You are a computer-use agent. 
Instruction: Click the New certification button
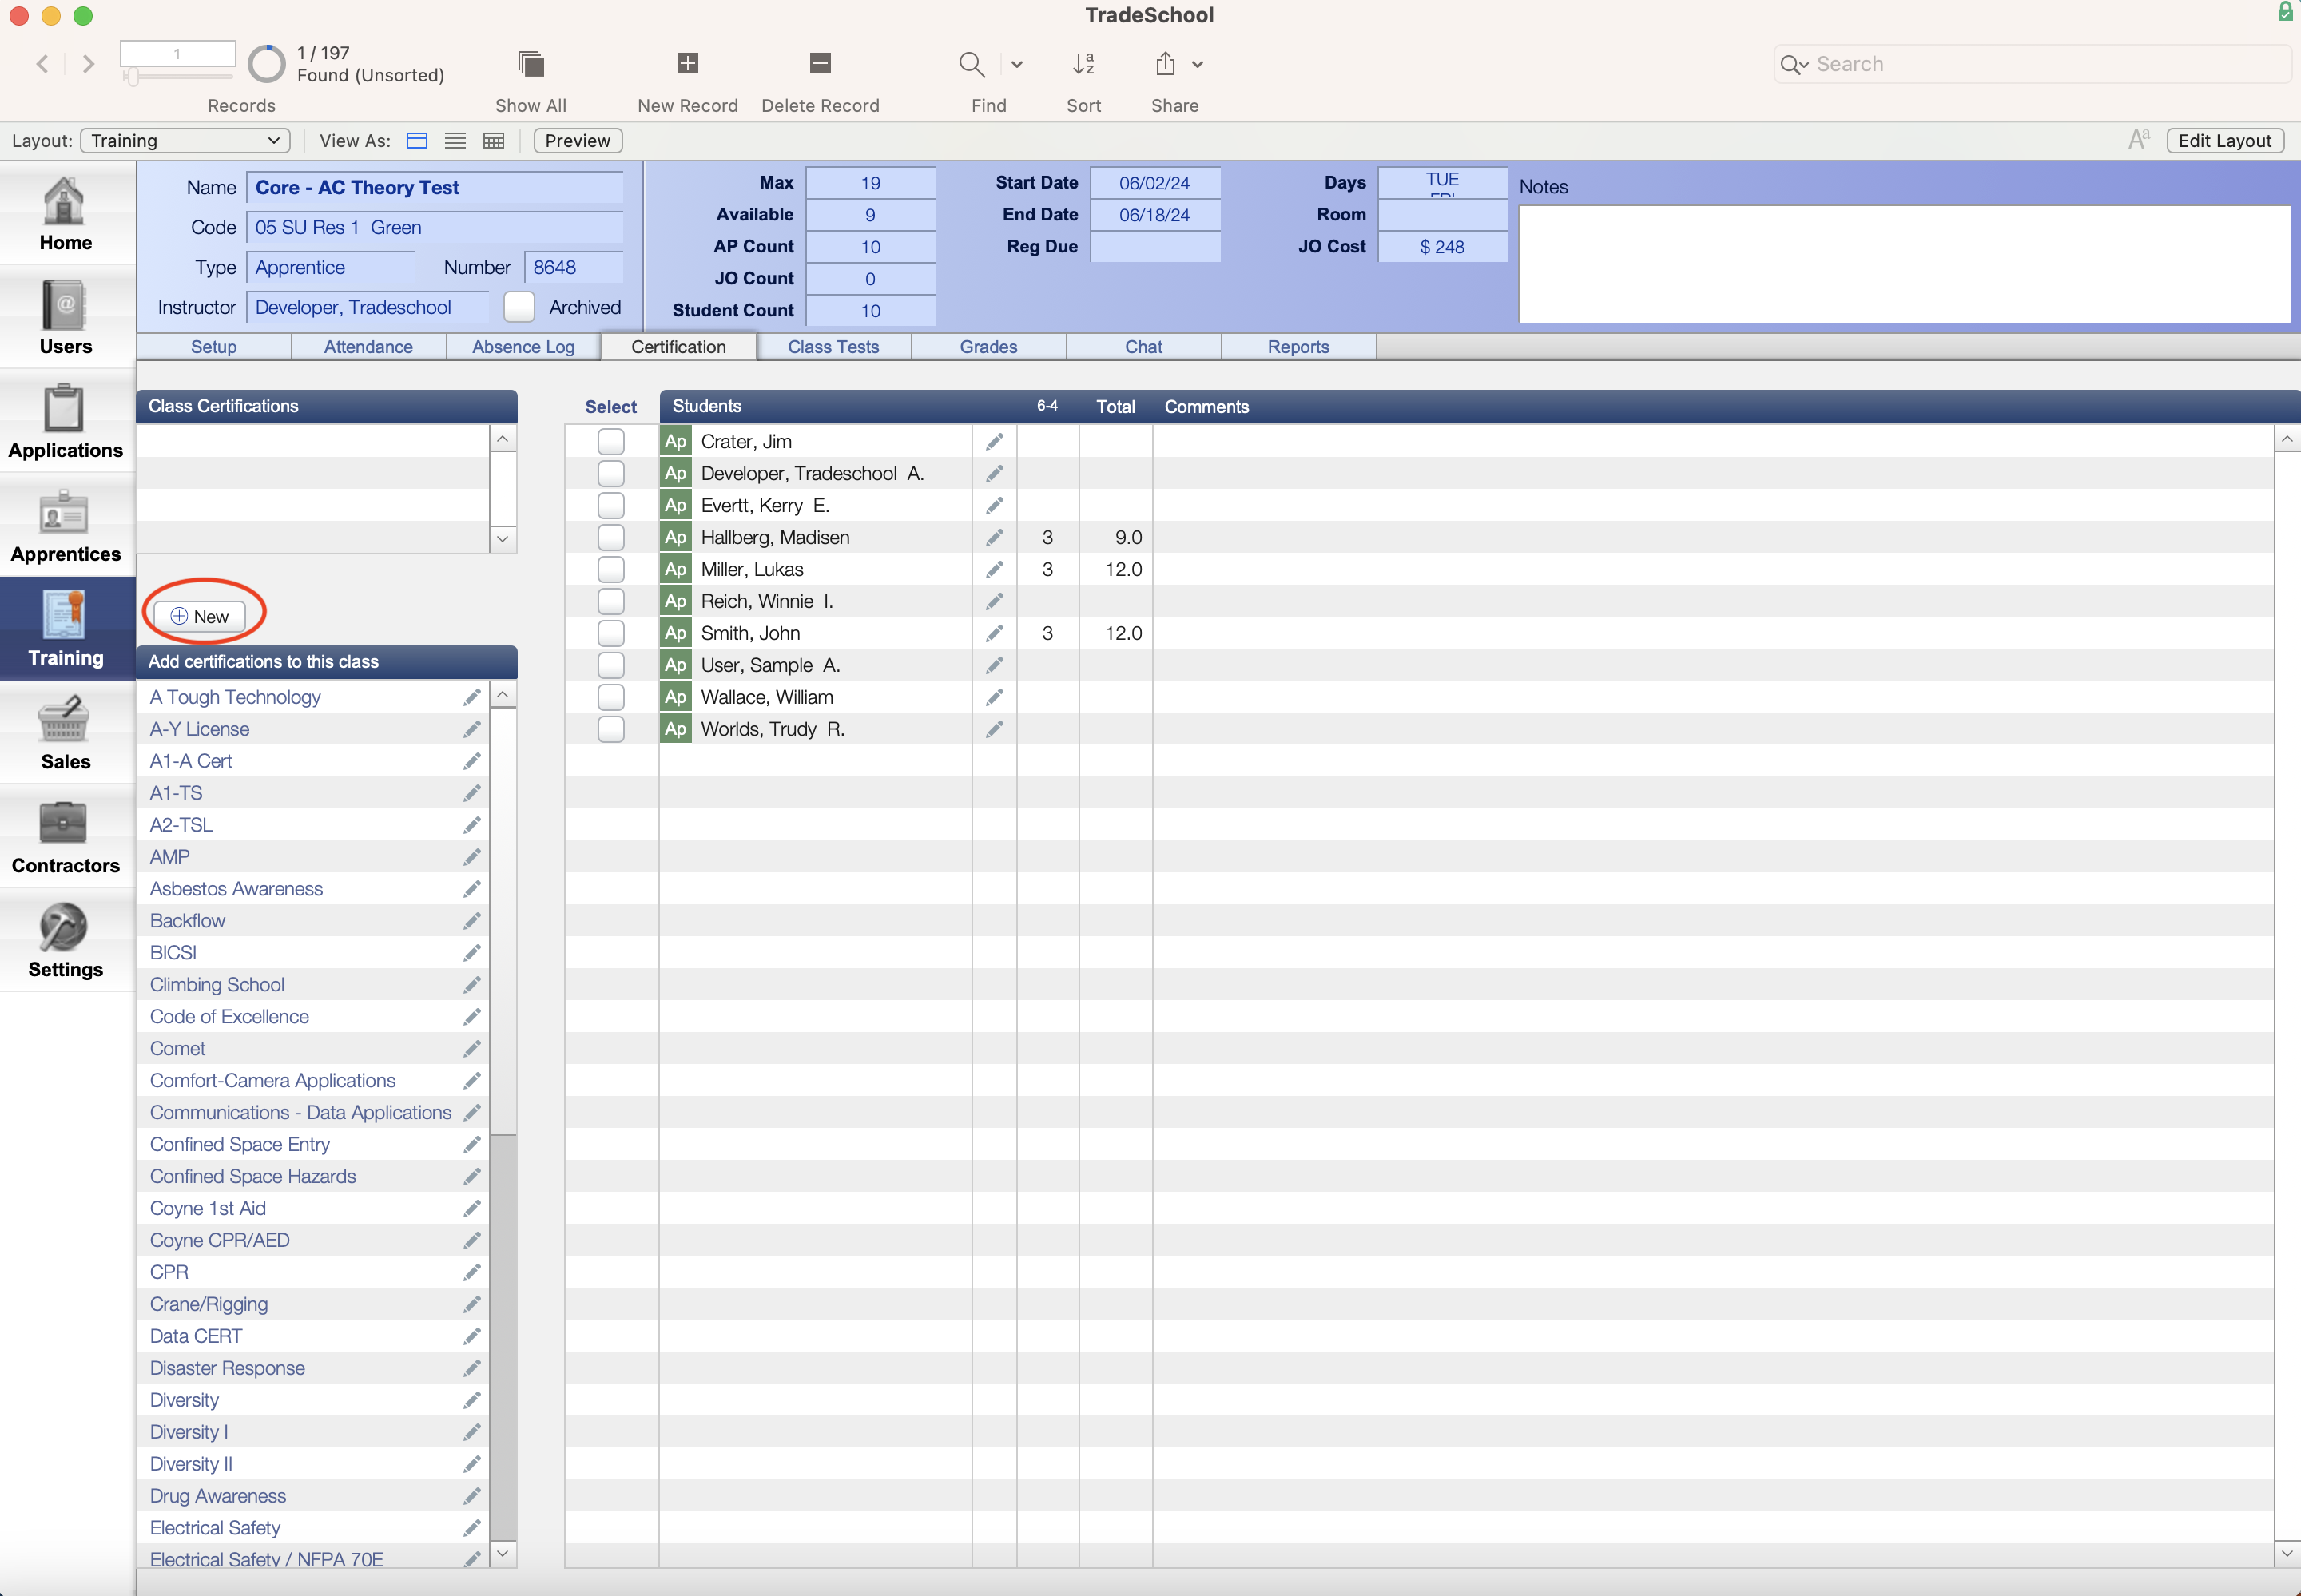coord(197,615)
